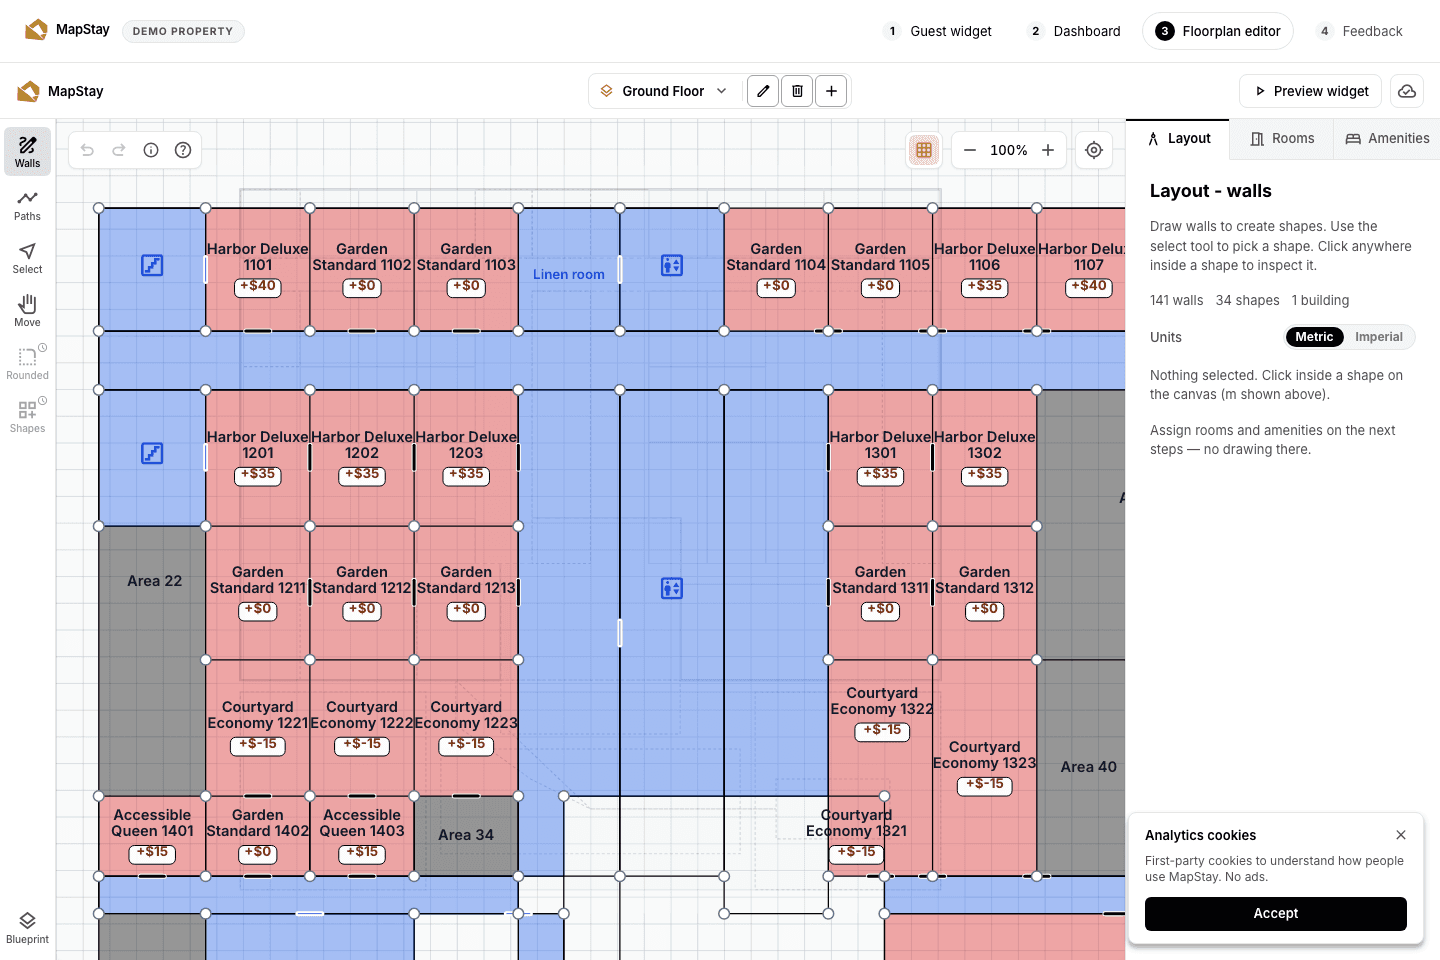The width and height of the screenshot is (1440, 960).
Task: Expand the Ground Floor dropdown
Action: 664,91
